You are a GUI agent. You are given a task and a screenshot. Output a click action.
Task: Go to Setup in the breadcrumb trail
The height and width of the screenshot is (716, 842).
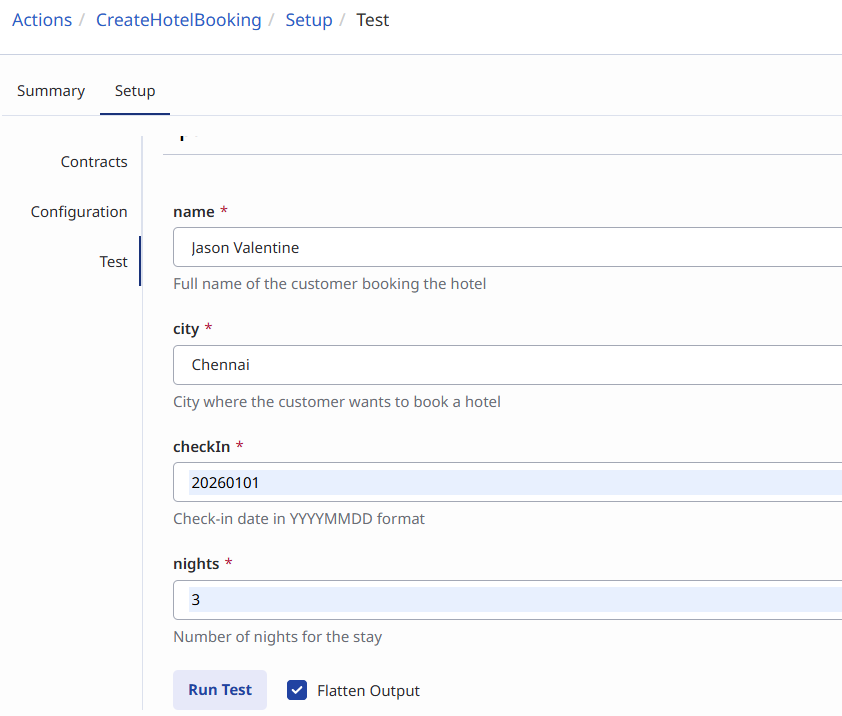tap(308, 20)
